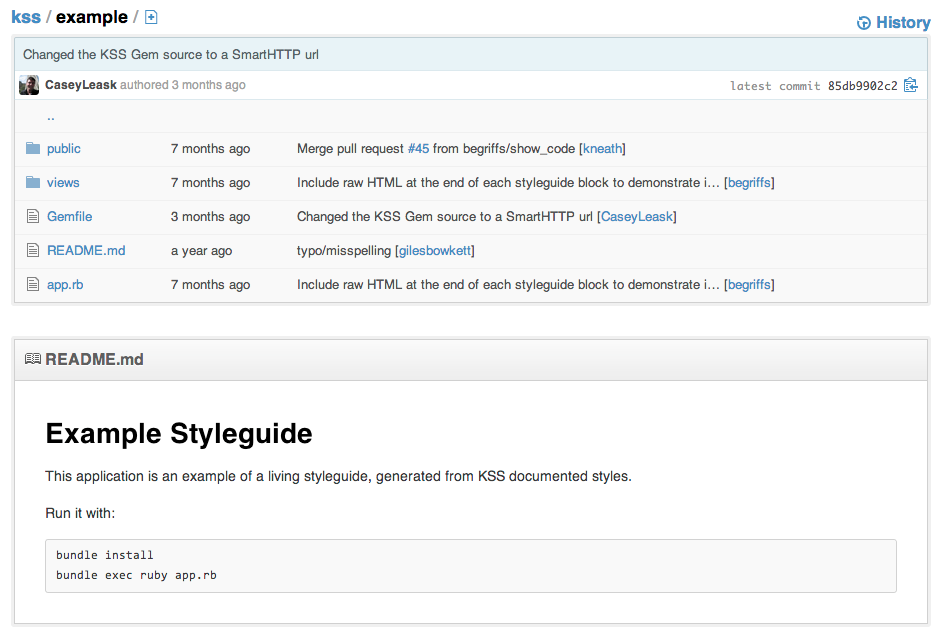Click the new file plus icon

point(151,17)
